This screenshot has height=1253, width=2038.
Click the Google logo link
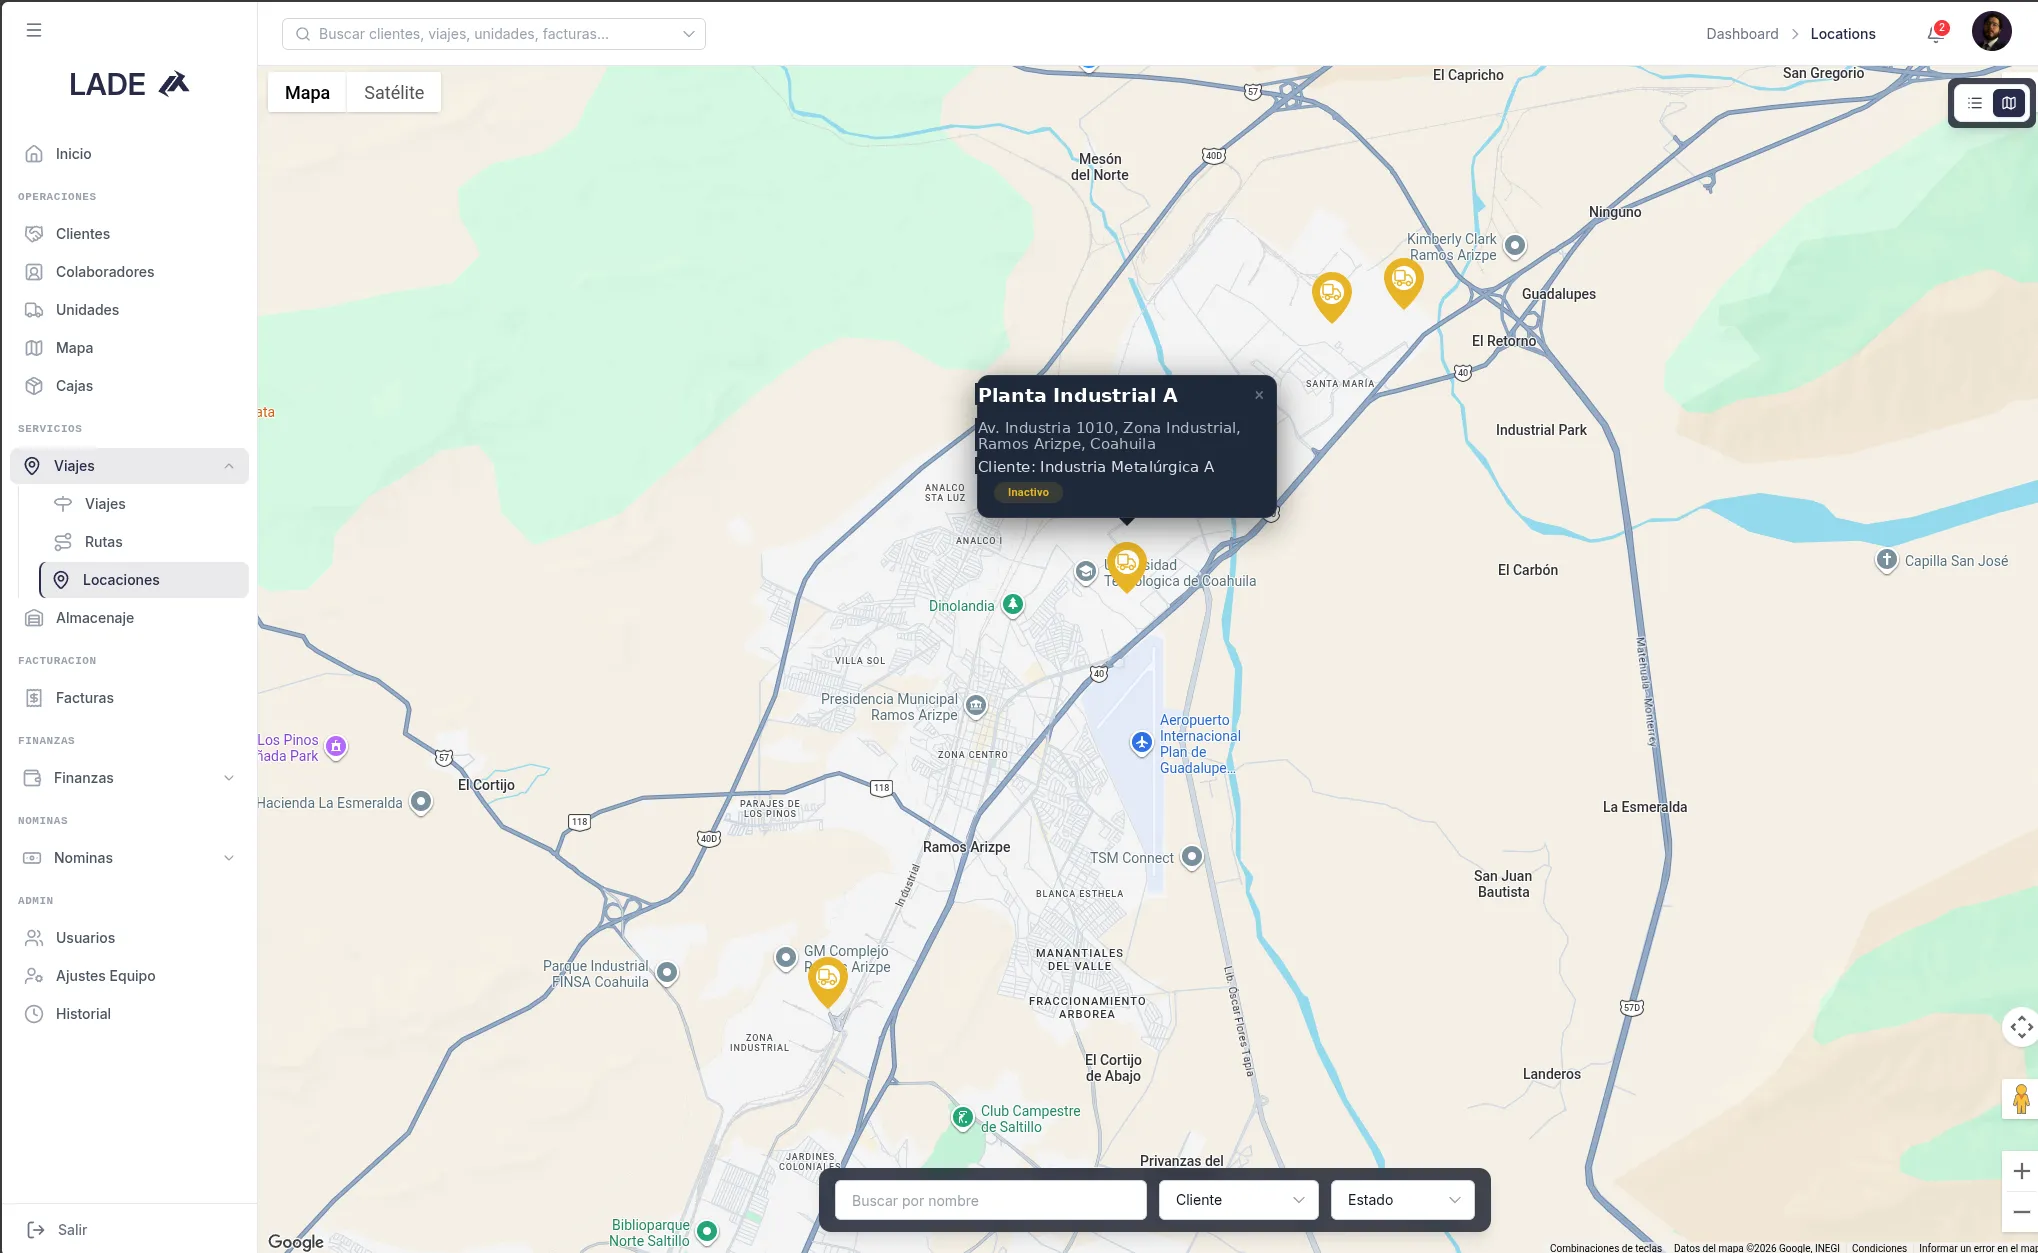(x=296, y=1241)
